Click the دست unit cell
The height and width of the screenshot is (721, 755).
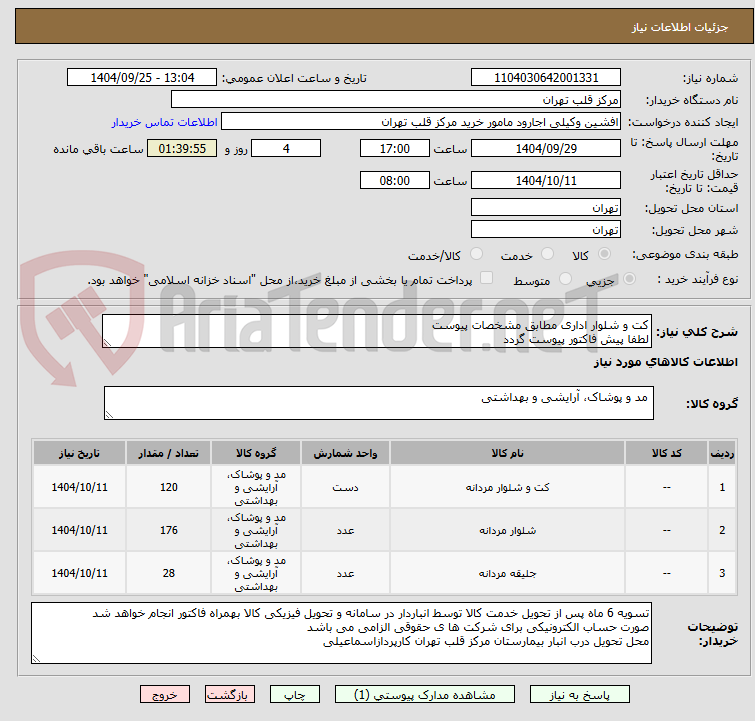click(345, 487)
